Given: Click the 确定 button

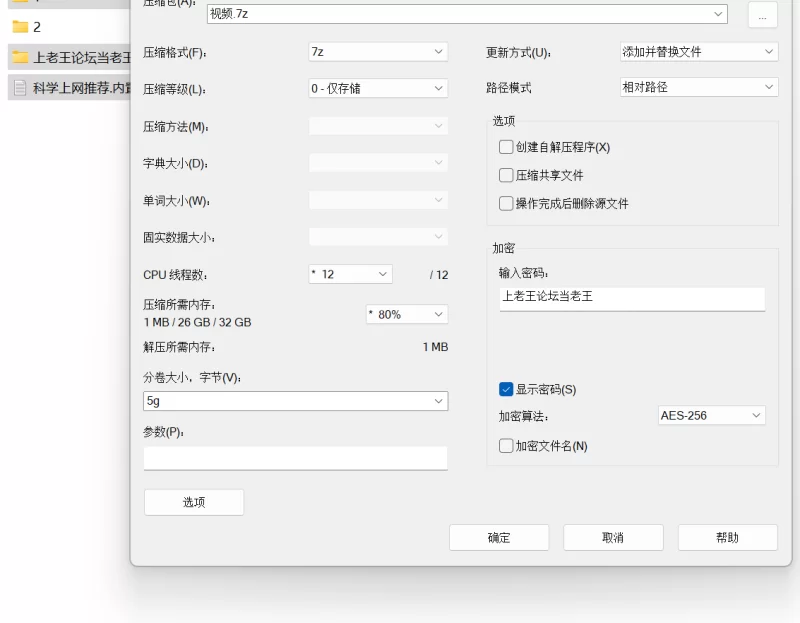Looking at the screenshot, I should [499, 537].
